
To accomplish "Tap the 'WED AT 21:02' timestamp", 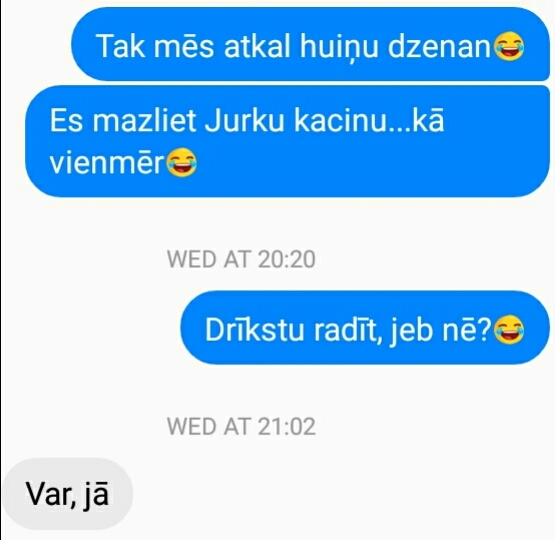I will [241, 426].
